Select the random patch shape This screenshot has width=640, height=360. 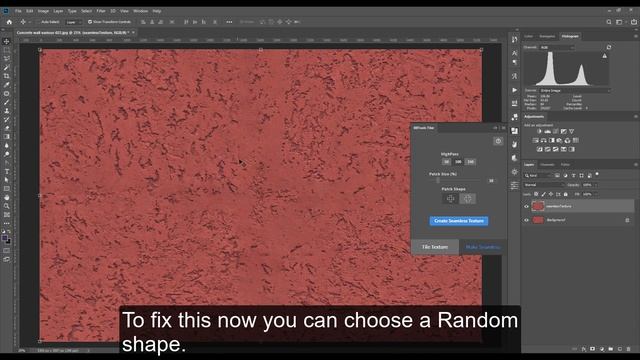467,198
